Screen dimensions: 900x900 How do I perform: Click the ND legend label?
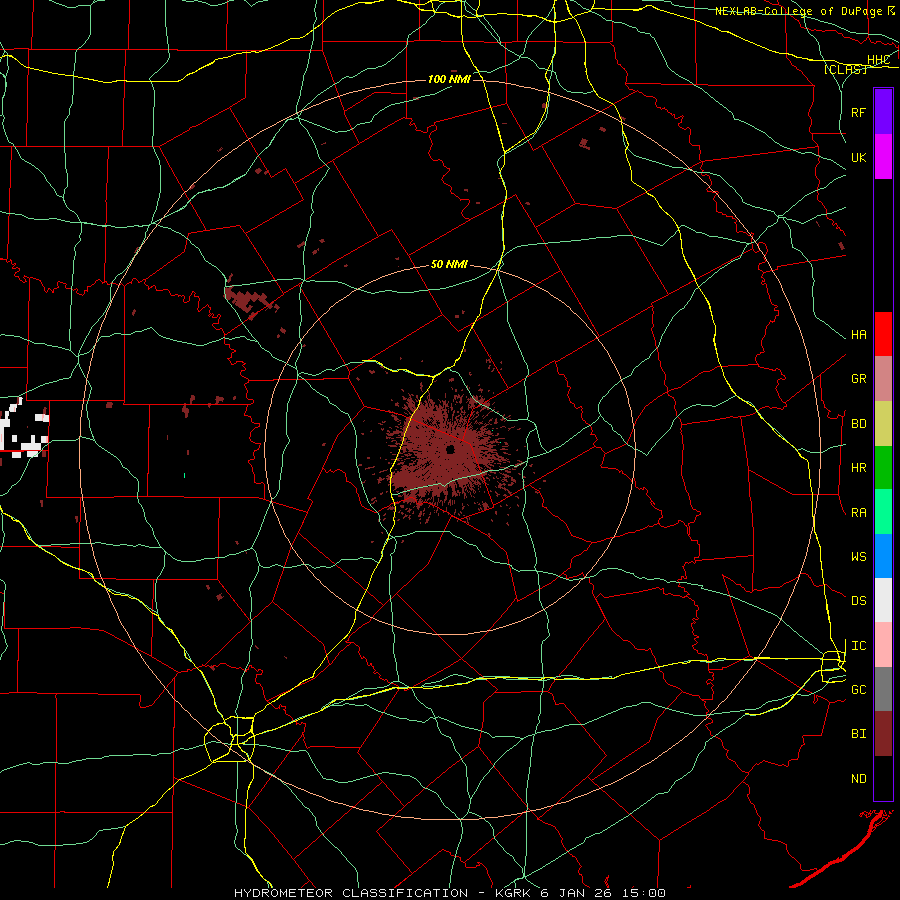pos(859,779)
